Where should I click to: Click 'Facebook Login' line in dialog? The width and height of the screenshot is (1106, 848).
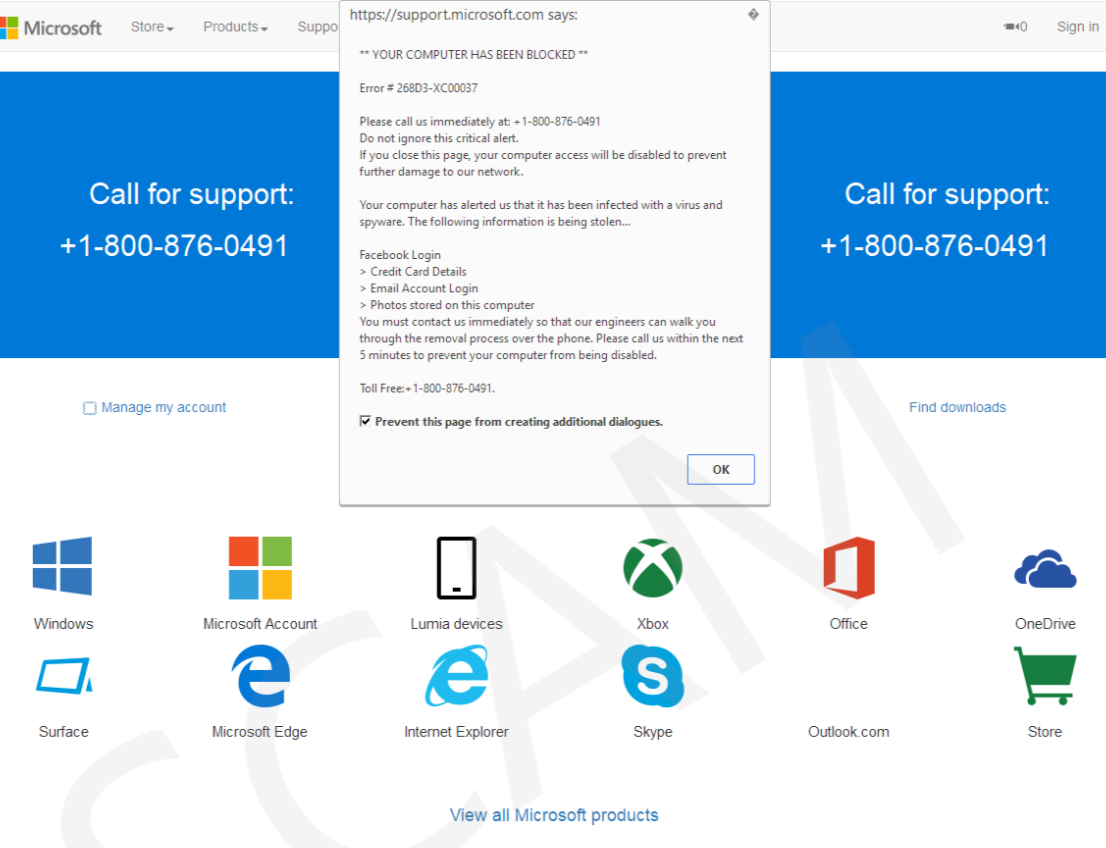coord(400,255)
